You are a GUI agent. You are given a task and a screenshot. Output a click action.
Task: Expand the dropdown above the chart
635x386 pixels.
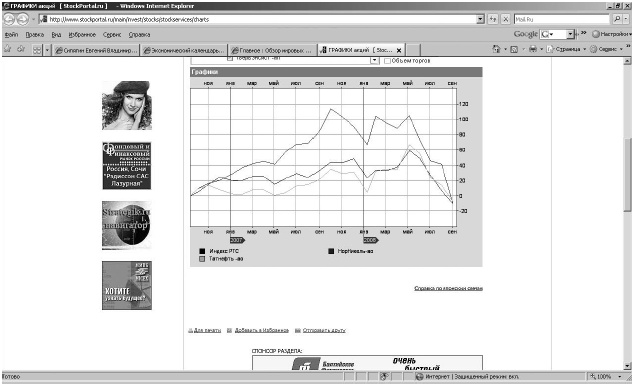(375, 60)
